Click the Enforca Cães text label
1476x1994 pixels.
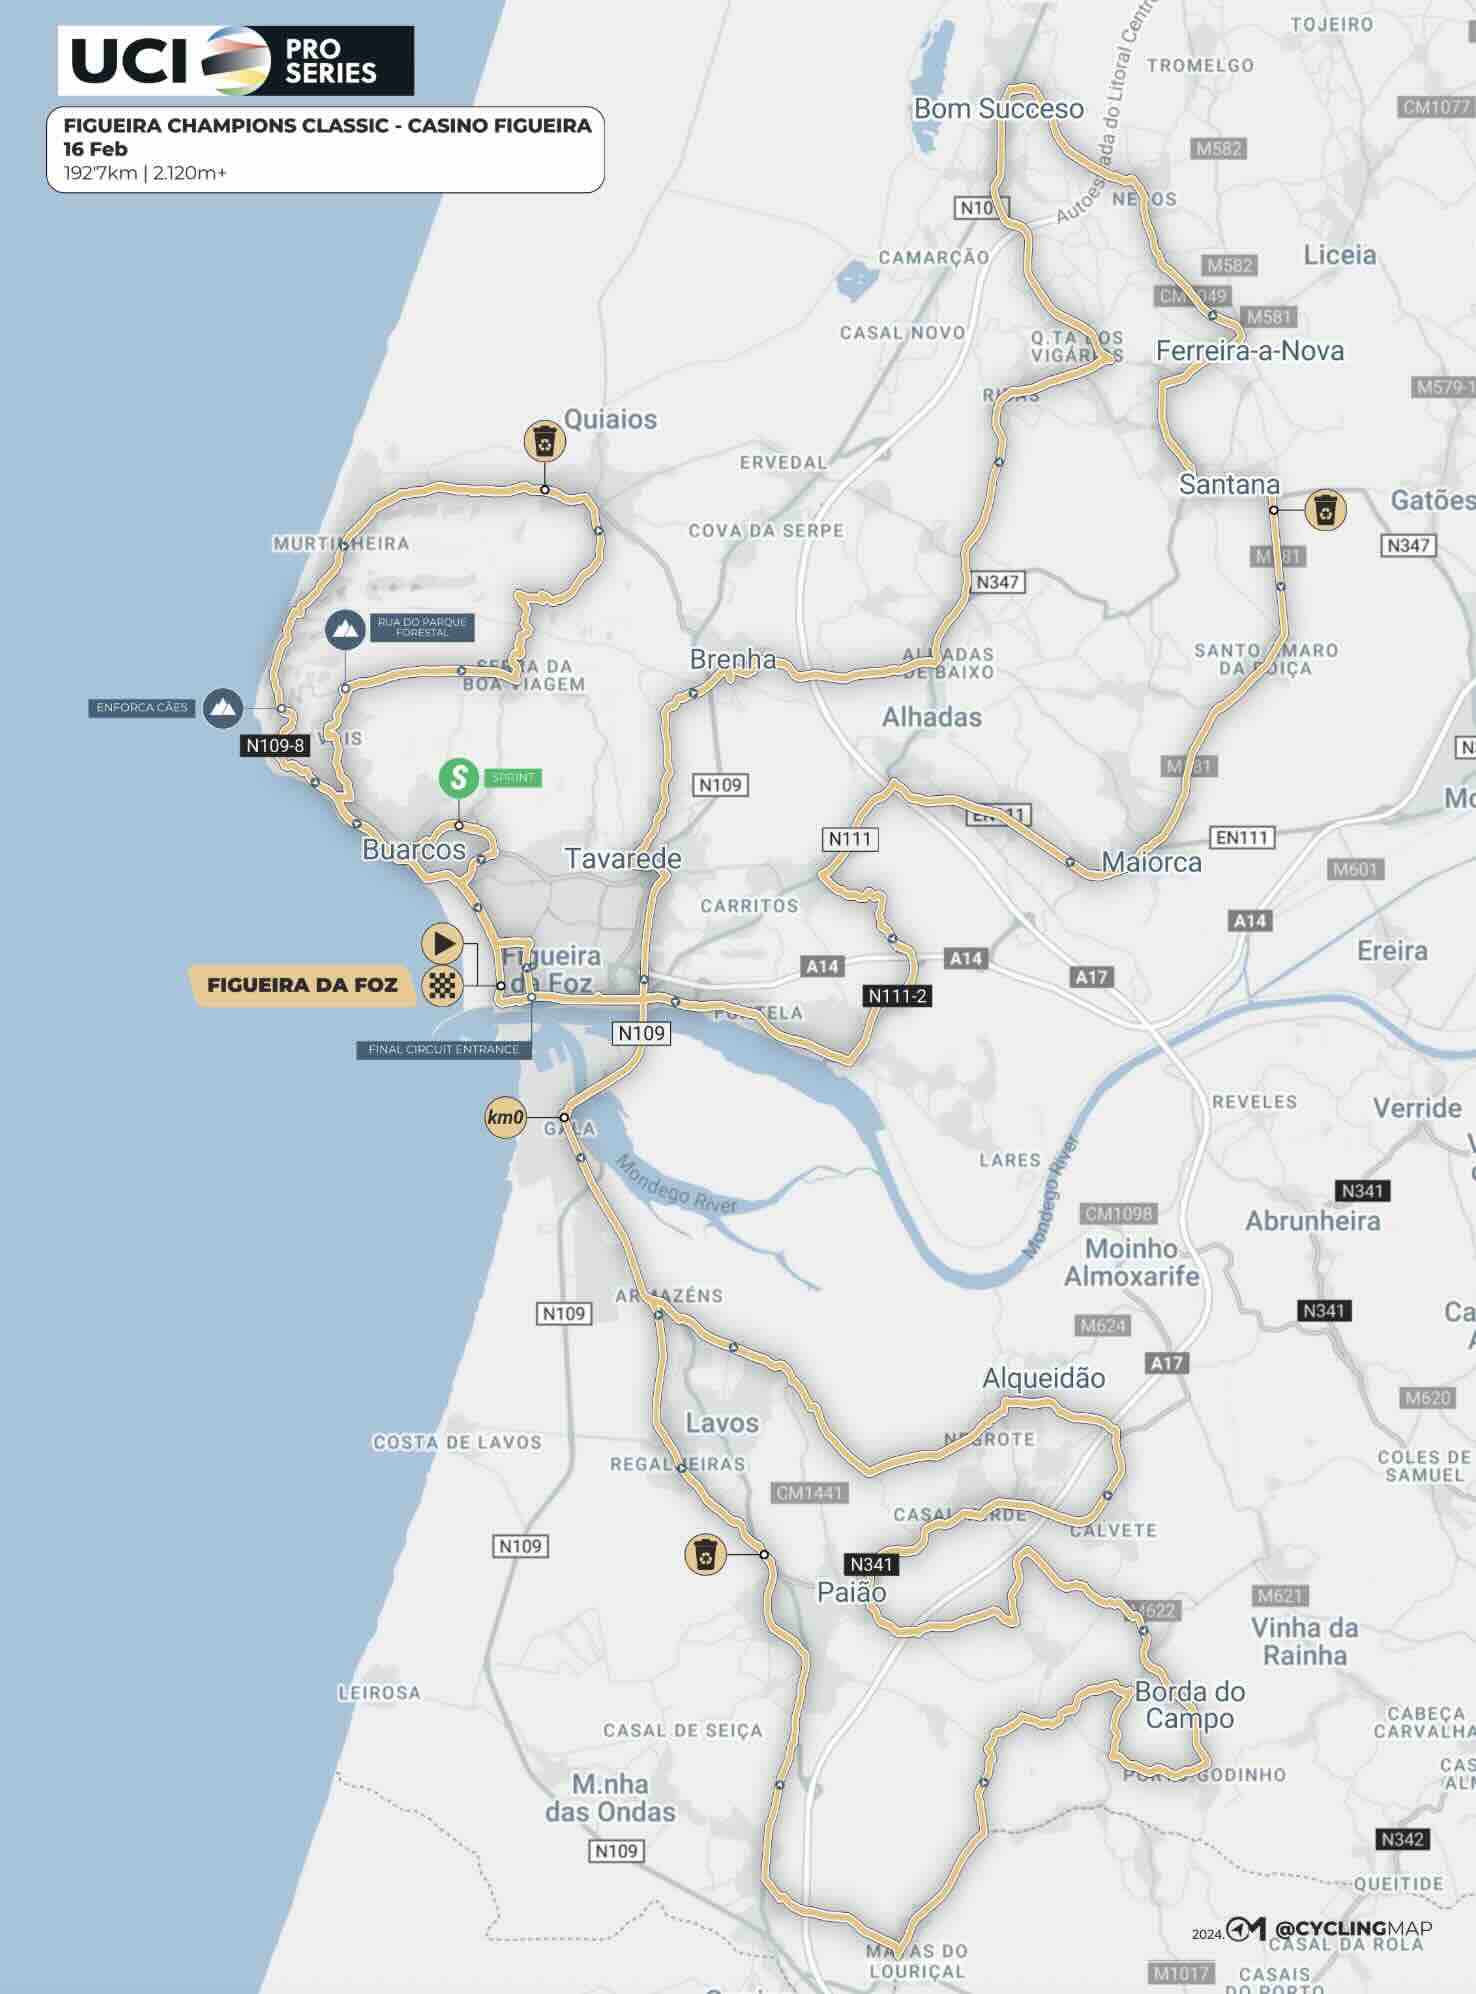coord(142,707)
